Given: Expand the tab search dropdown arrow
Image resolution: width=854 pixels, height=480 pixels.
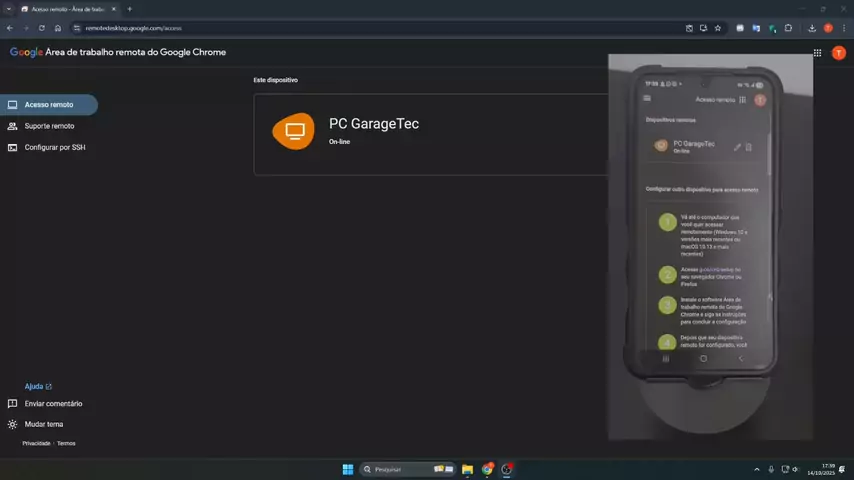Looking at the screenshot, I should pyautogui.click(x=8, y=9).
